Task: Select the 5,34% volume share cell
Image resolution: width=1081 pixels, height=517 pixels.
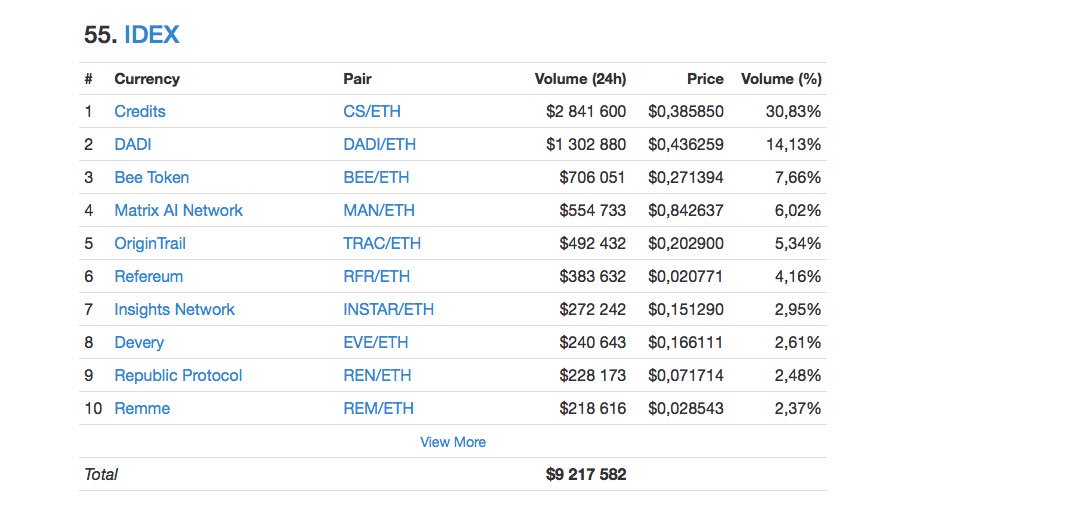Action: (x=798, y=243)
